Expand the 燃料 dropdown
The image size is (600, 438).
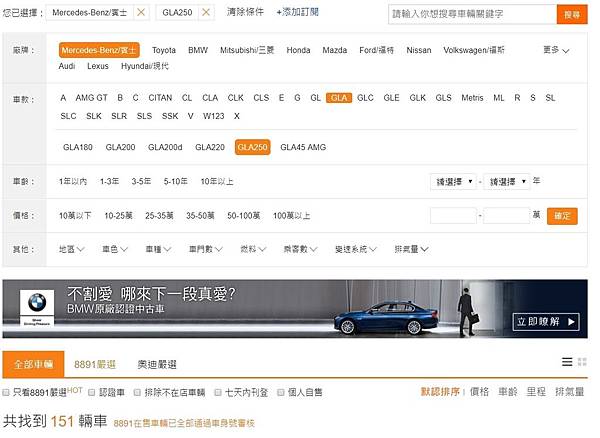pyautogui.click(x=253, y=249)
